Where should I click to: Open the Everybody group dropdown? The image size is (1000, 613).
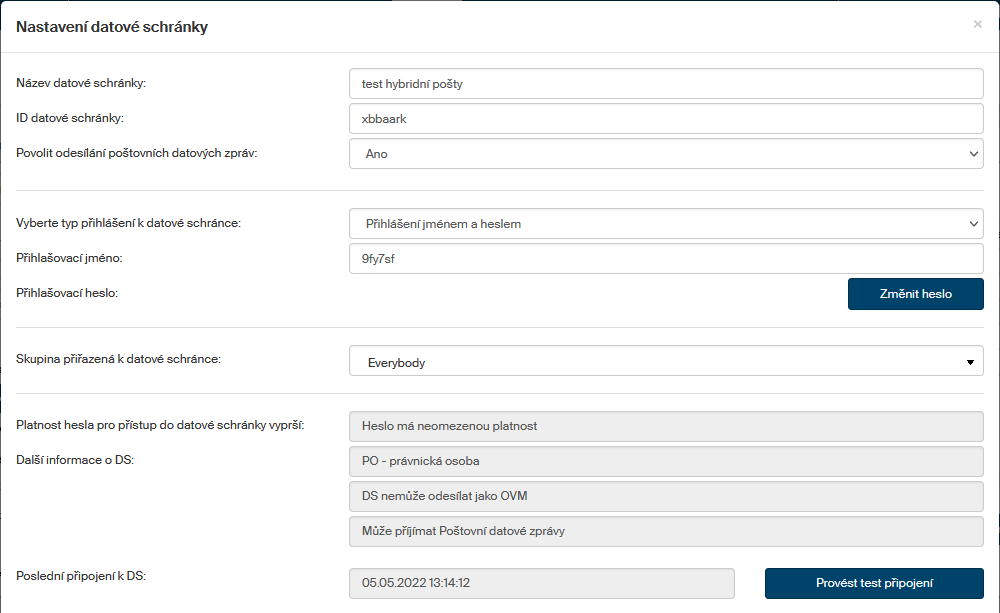click(x=666, y=362)
